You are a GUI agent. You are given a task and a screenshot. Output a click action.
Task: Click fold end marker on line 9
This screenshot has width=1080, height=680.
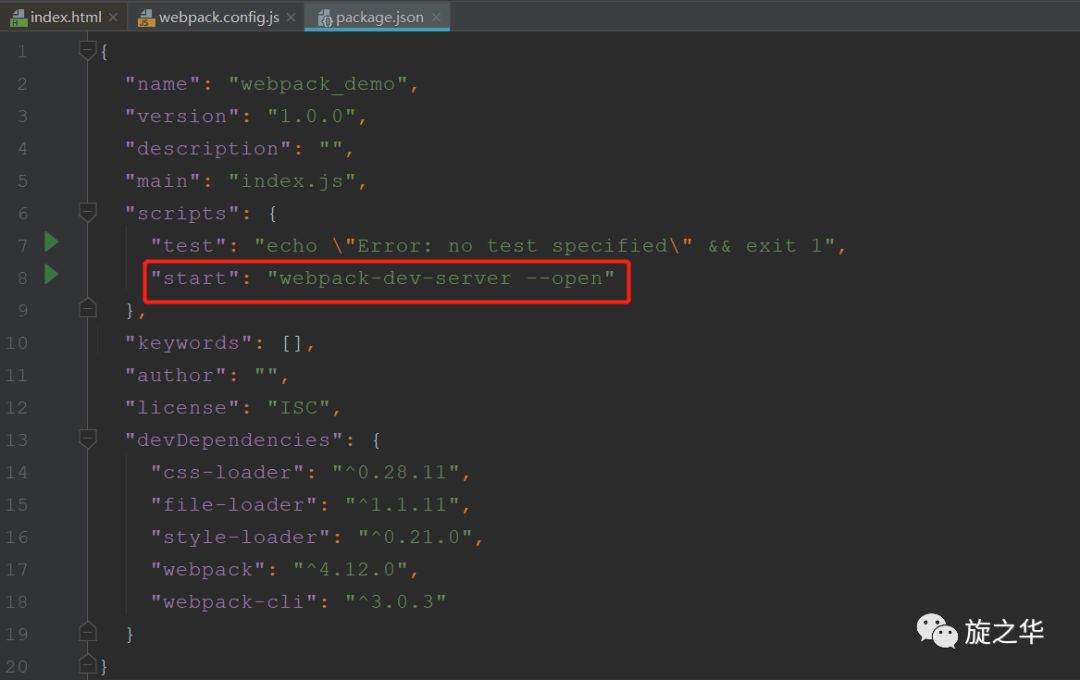click(x=87, y=307)
